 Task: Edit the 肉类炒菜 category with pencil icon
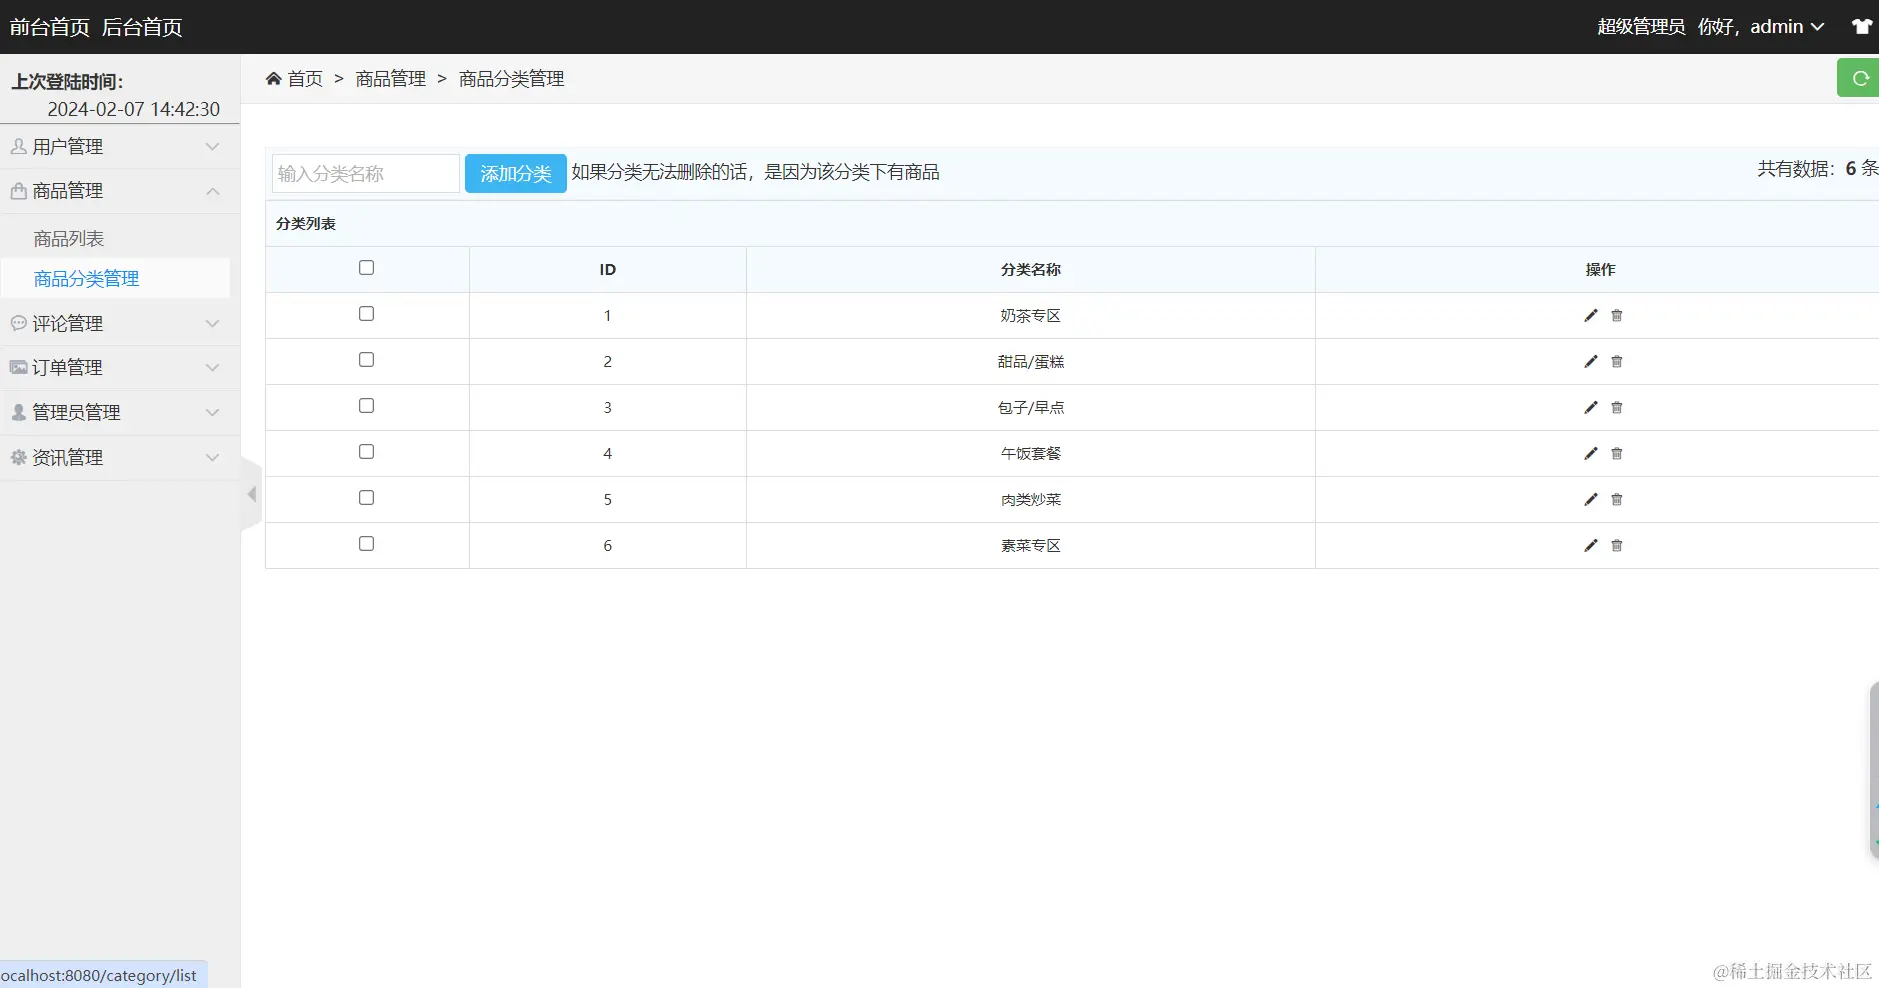pos(1591,500)
